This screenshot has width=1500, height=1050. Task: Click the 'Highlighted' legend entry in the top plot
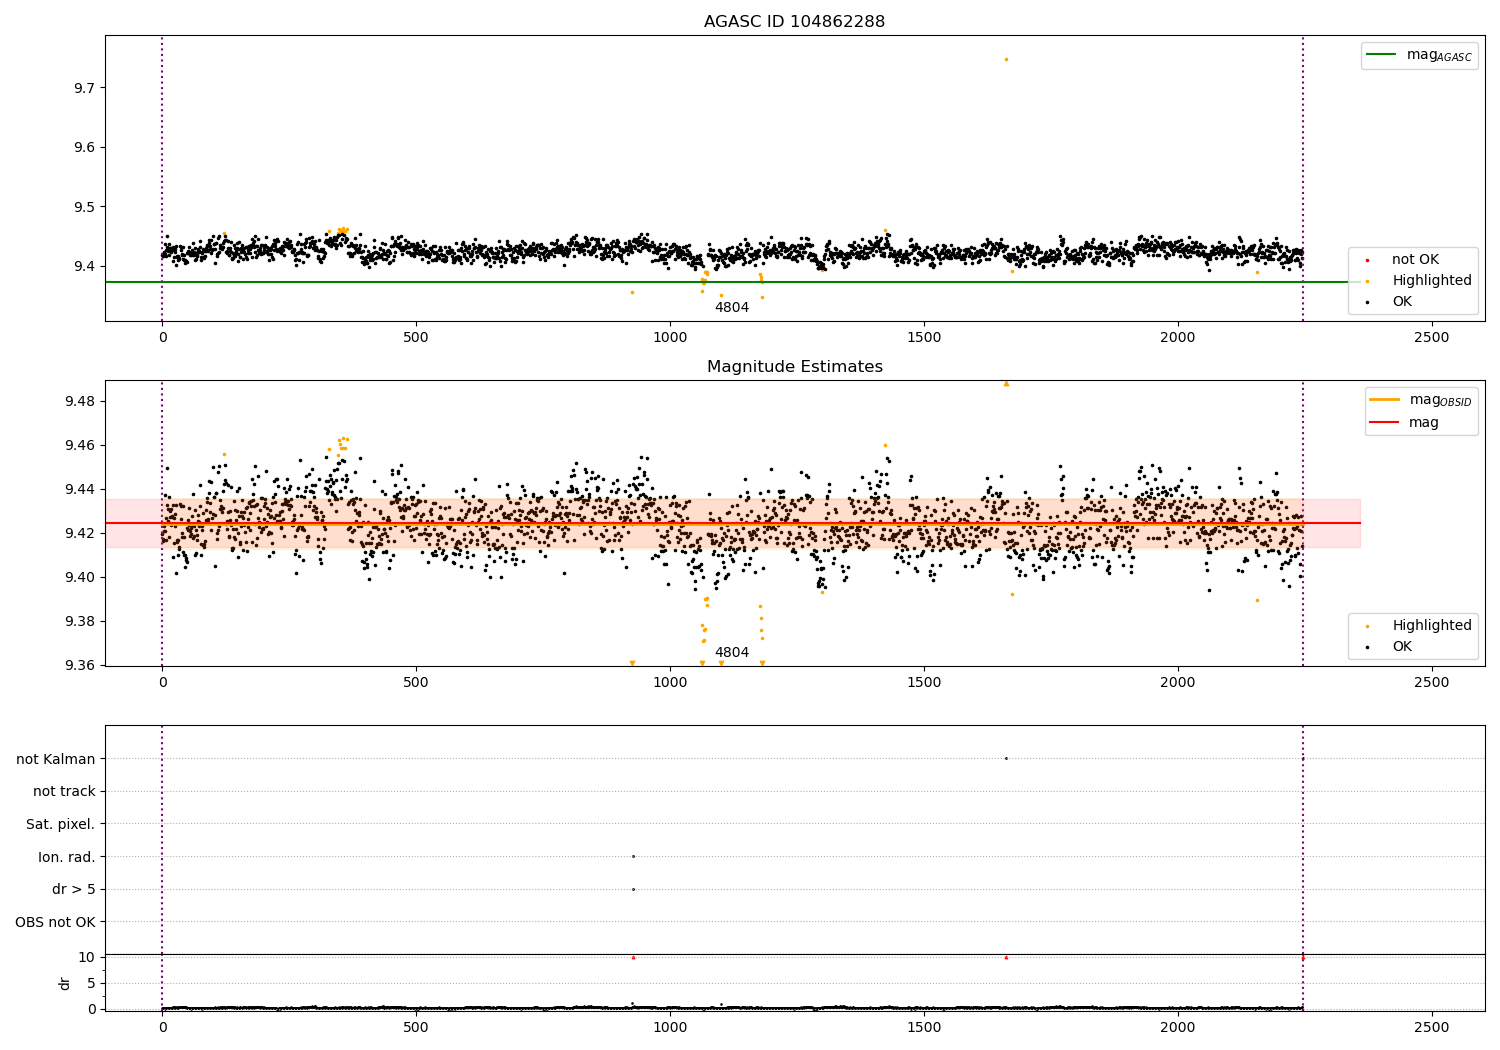point(1432,281)
